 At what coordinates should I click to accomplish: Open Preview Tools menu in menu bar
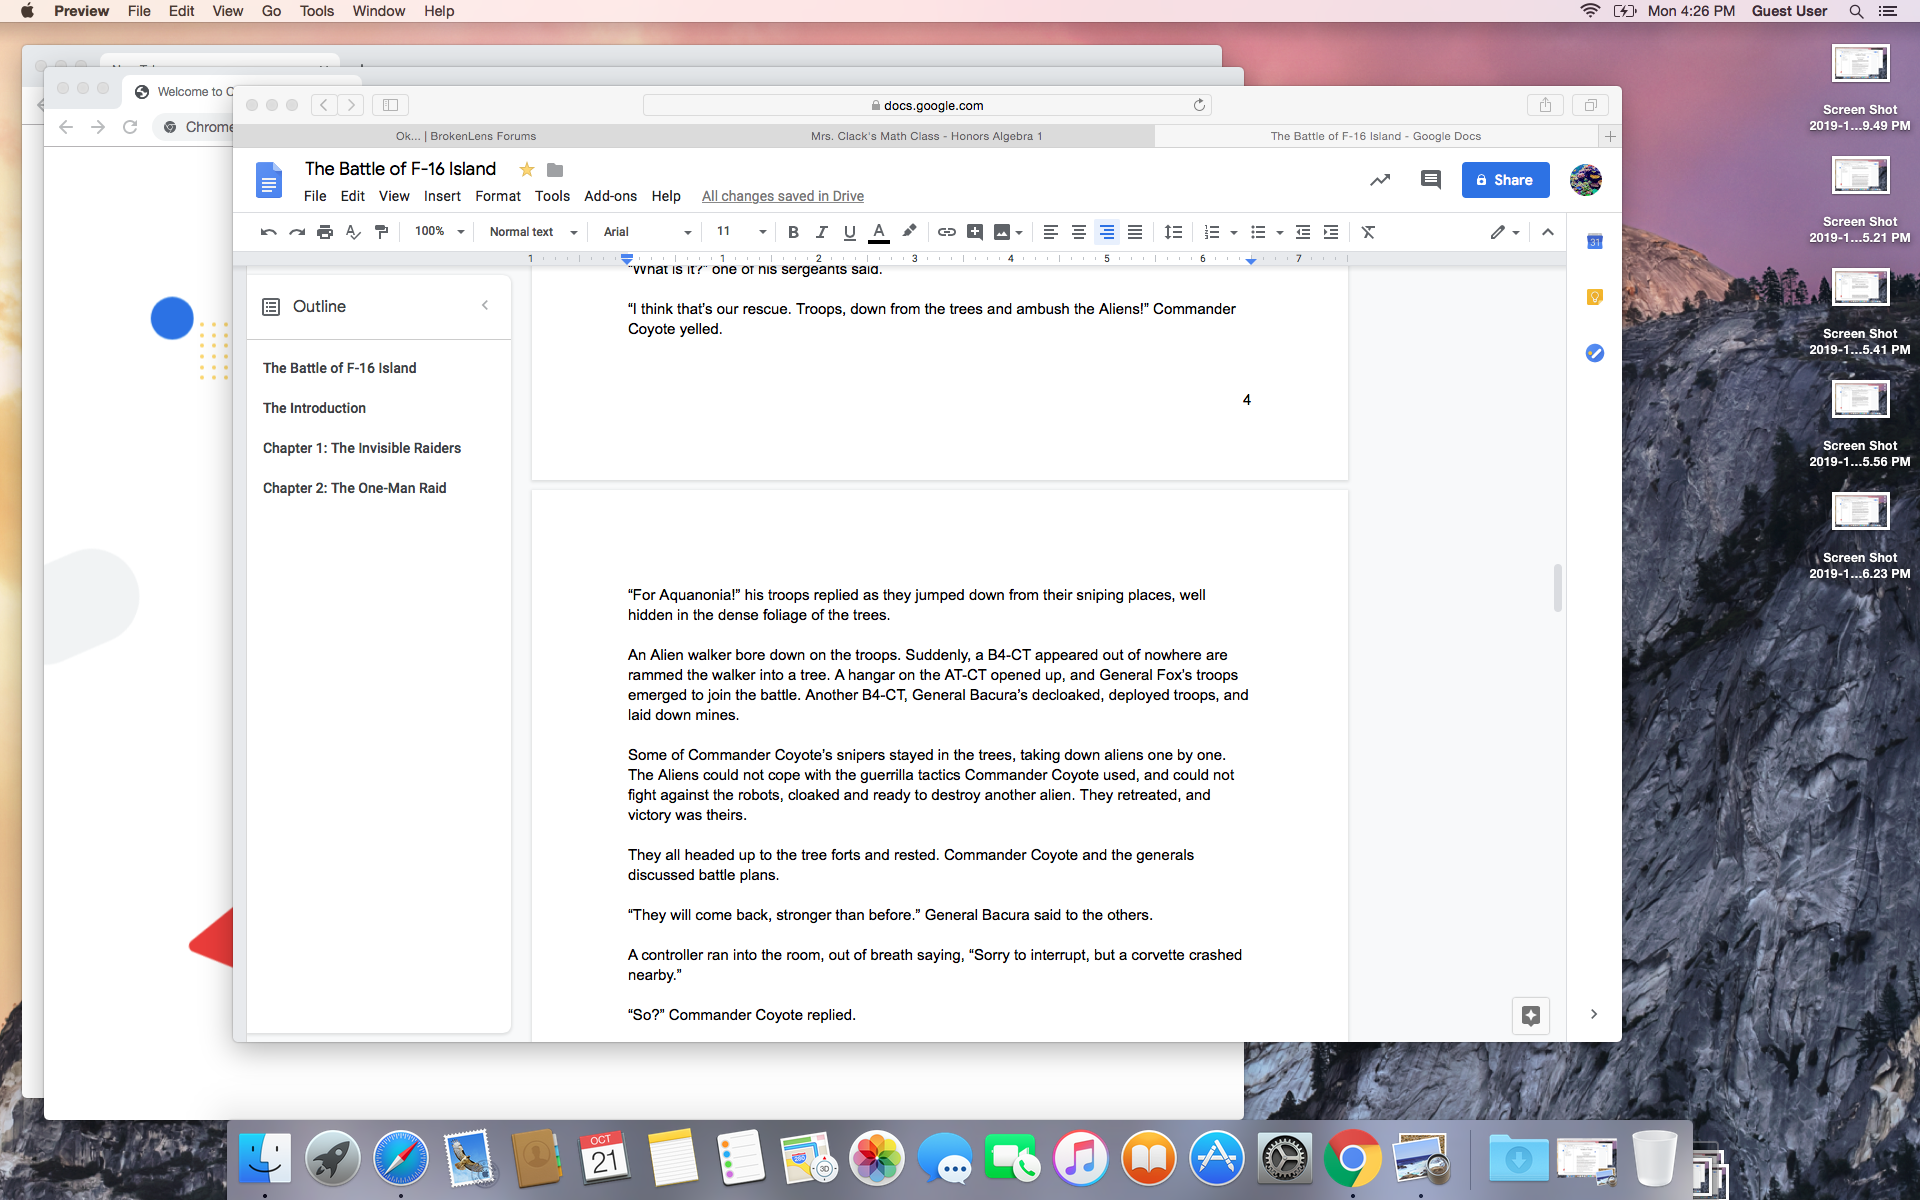coord(316,11)
